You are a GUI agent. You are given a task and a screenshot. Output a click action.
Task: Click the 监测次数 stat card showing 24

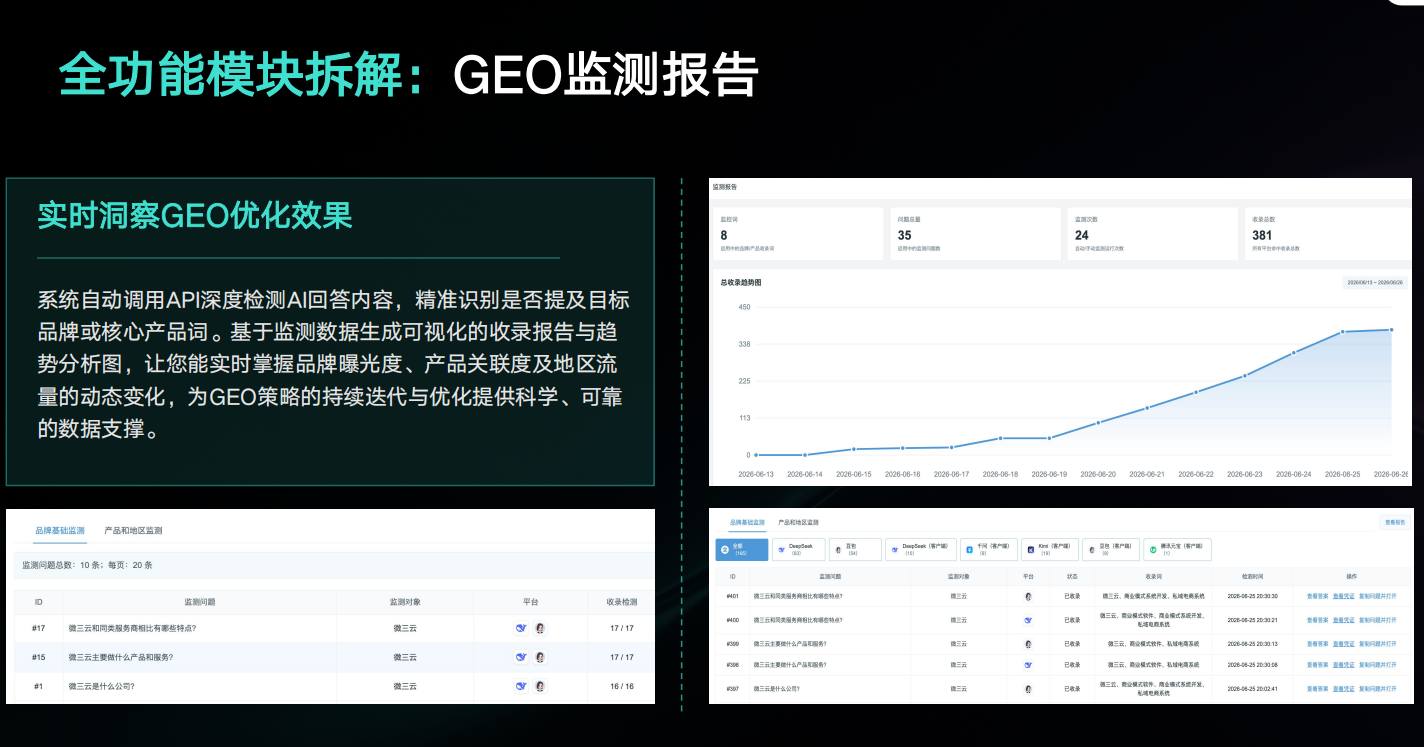[1152, 234]
